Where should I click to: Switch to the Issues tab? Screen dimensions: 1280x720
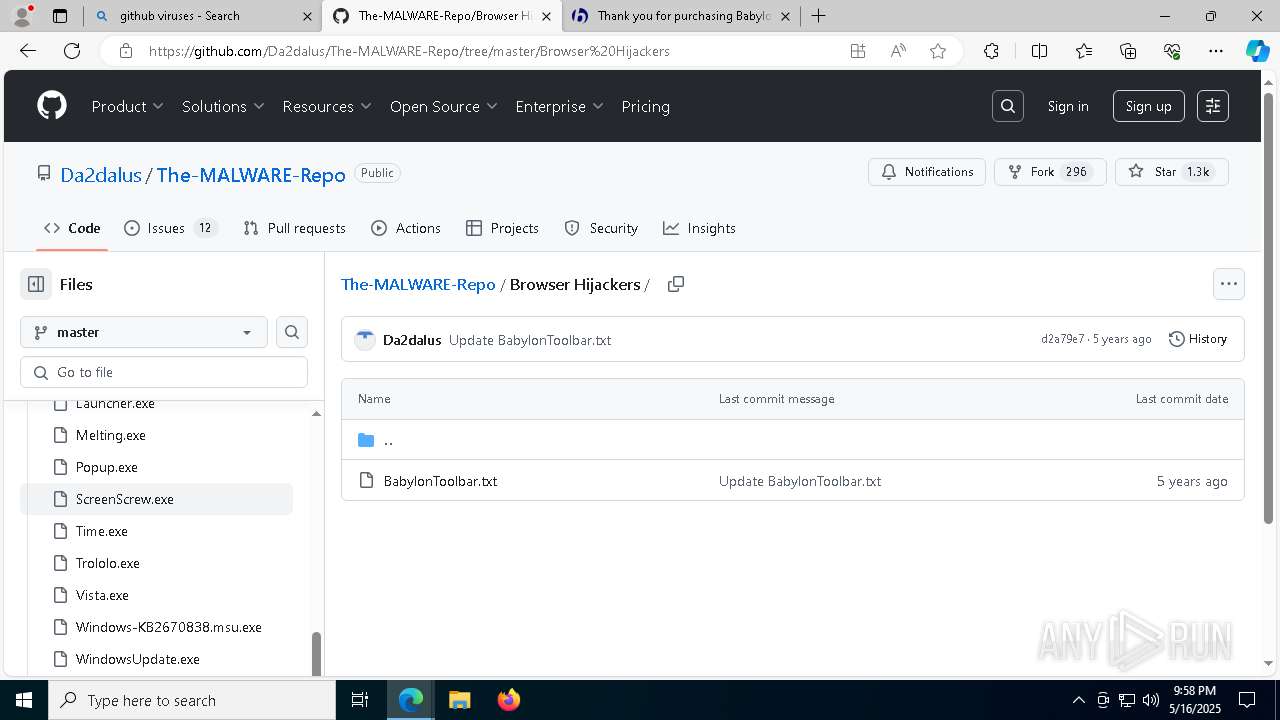coord(170,228)
